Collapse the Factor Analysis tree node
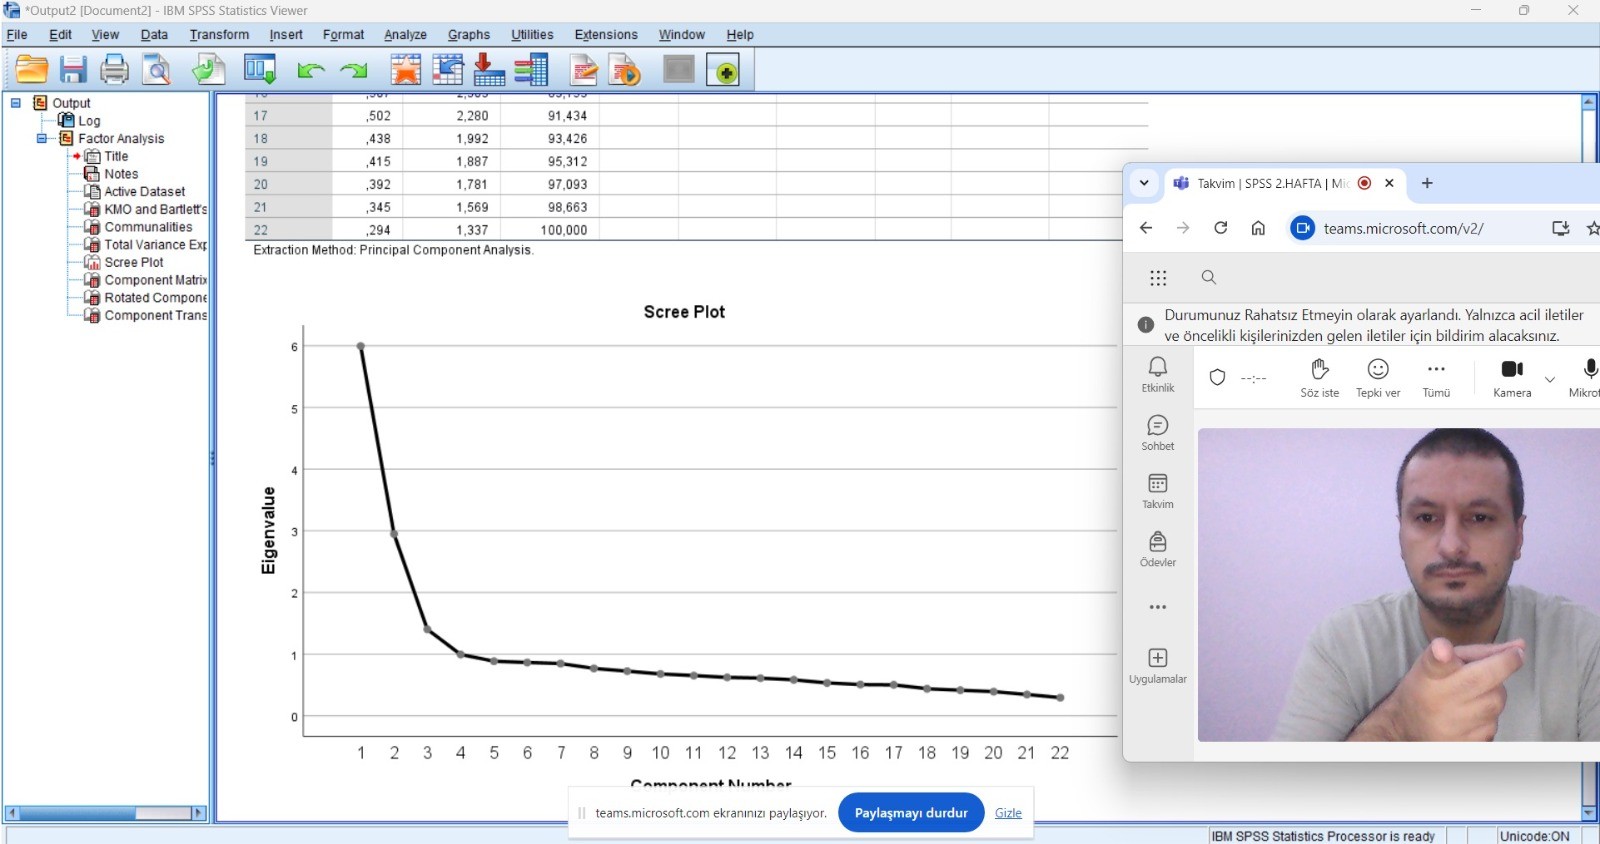 [x=42, y=139]
